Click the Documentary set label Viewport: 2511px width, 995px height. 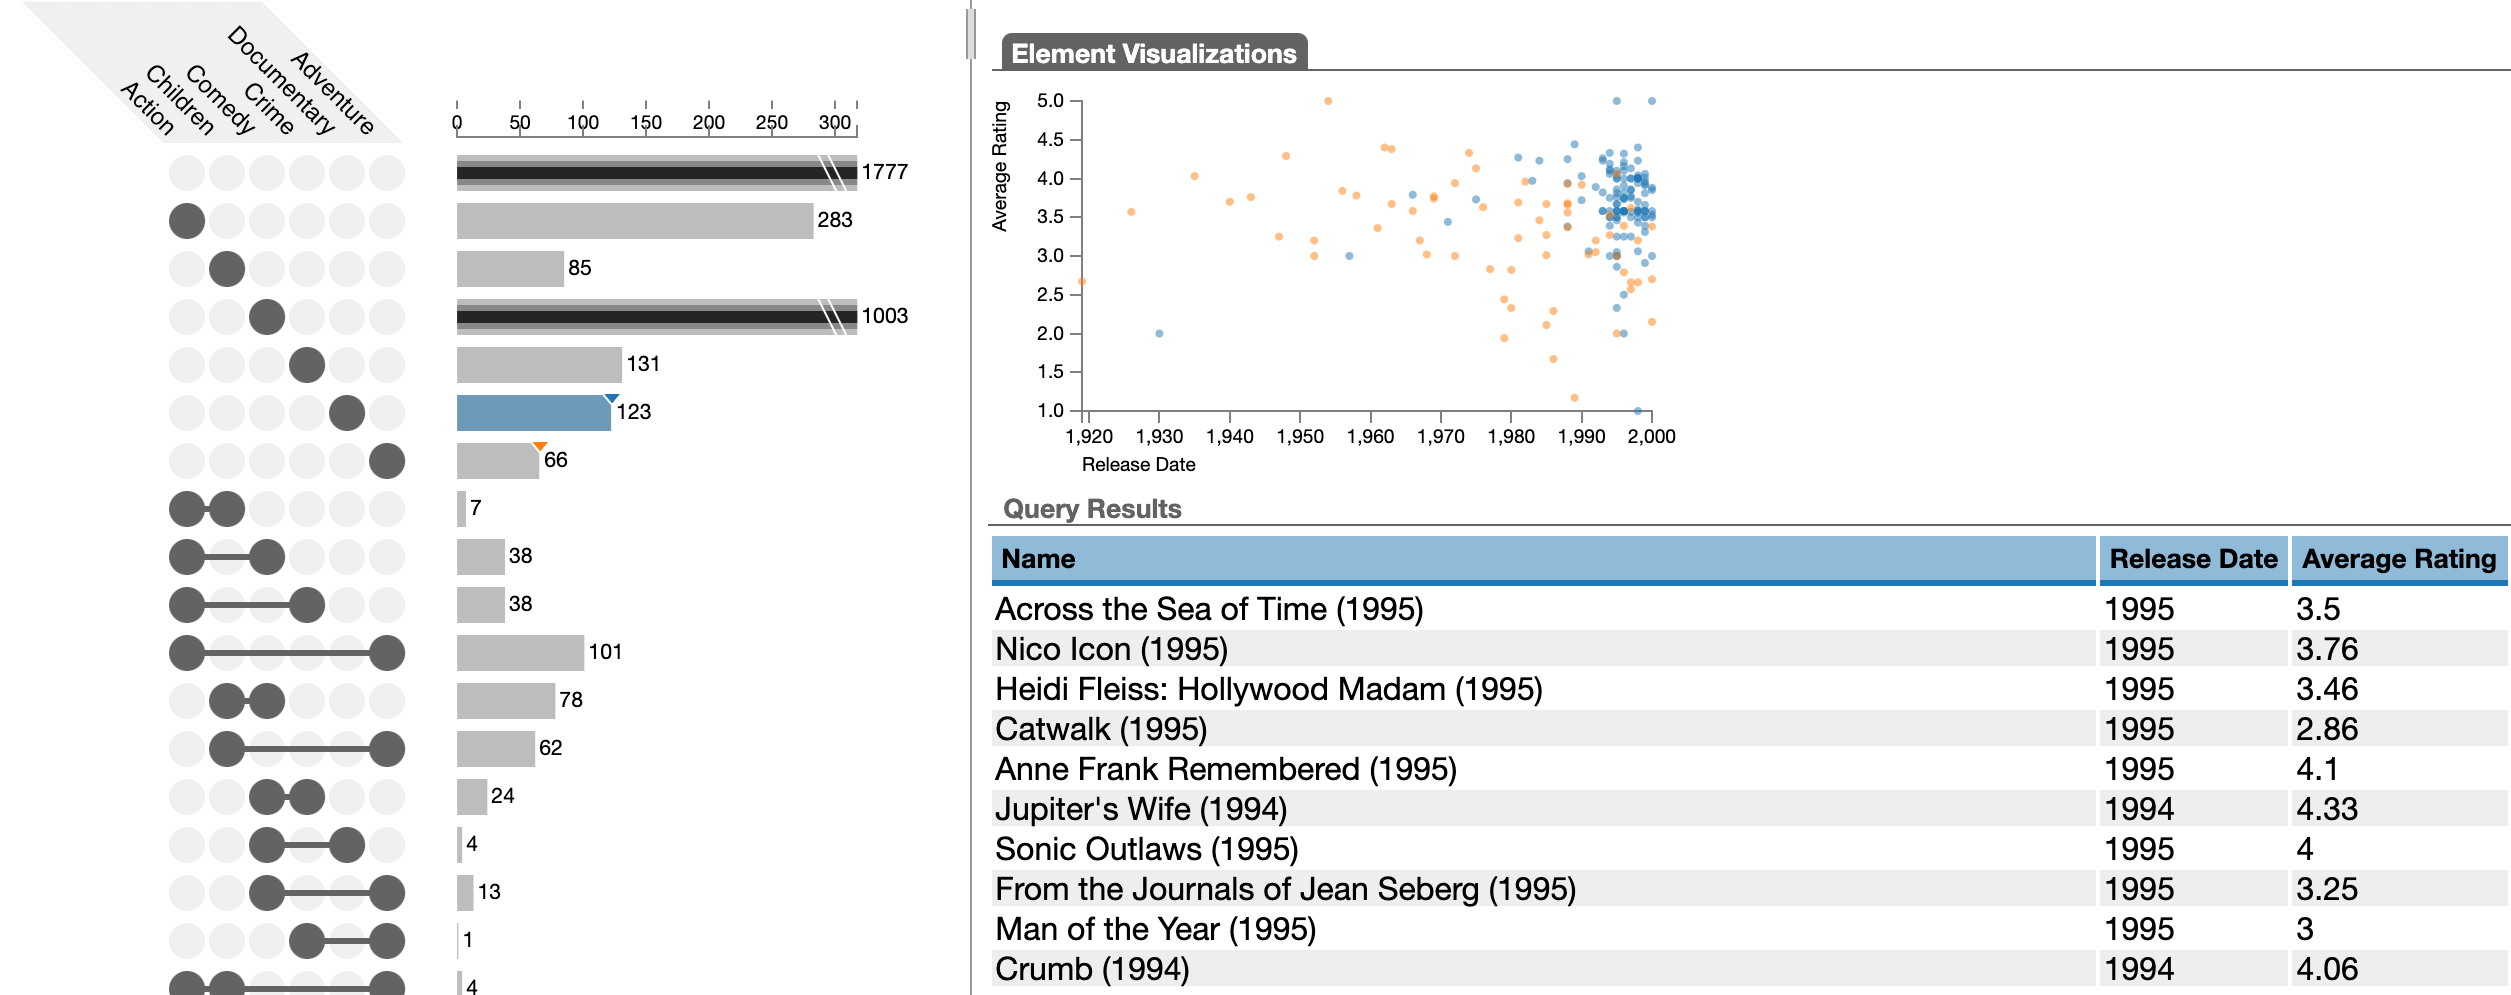[x=282, y=80]
